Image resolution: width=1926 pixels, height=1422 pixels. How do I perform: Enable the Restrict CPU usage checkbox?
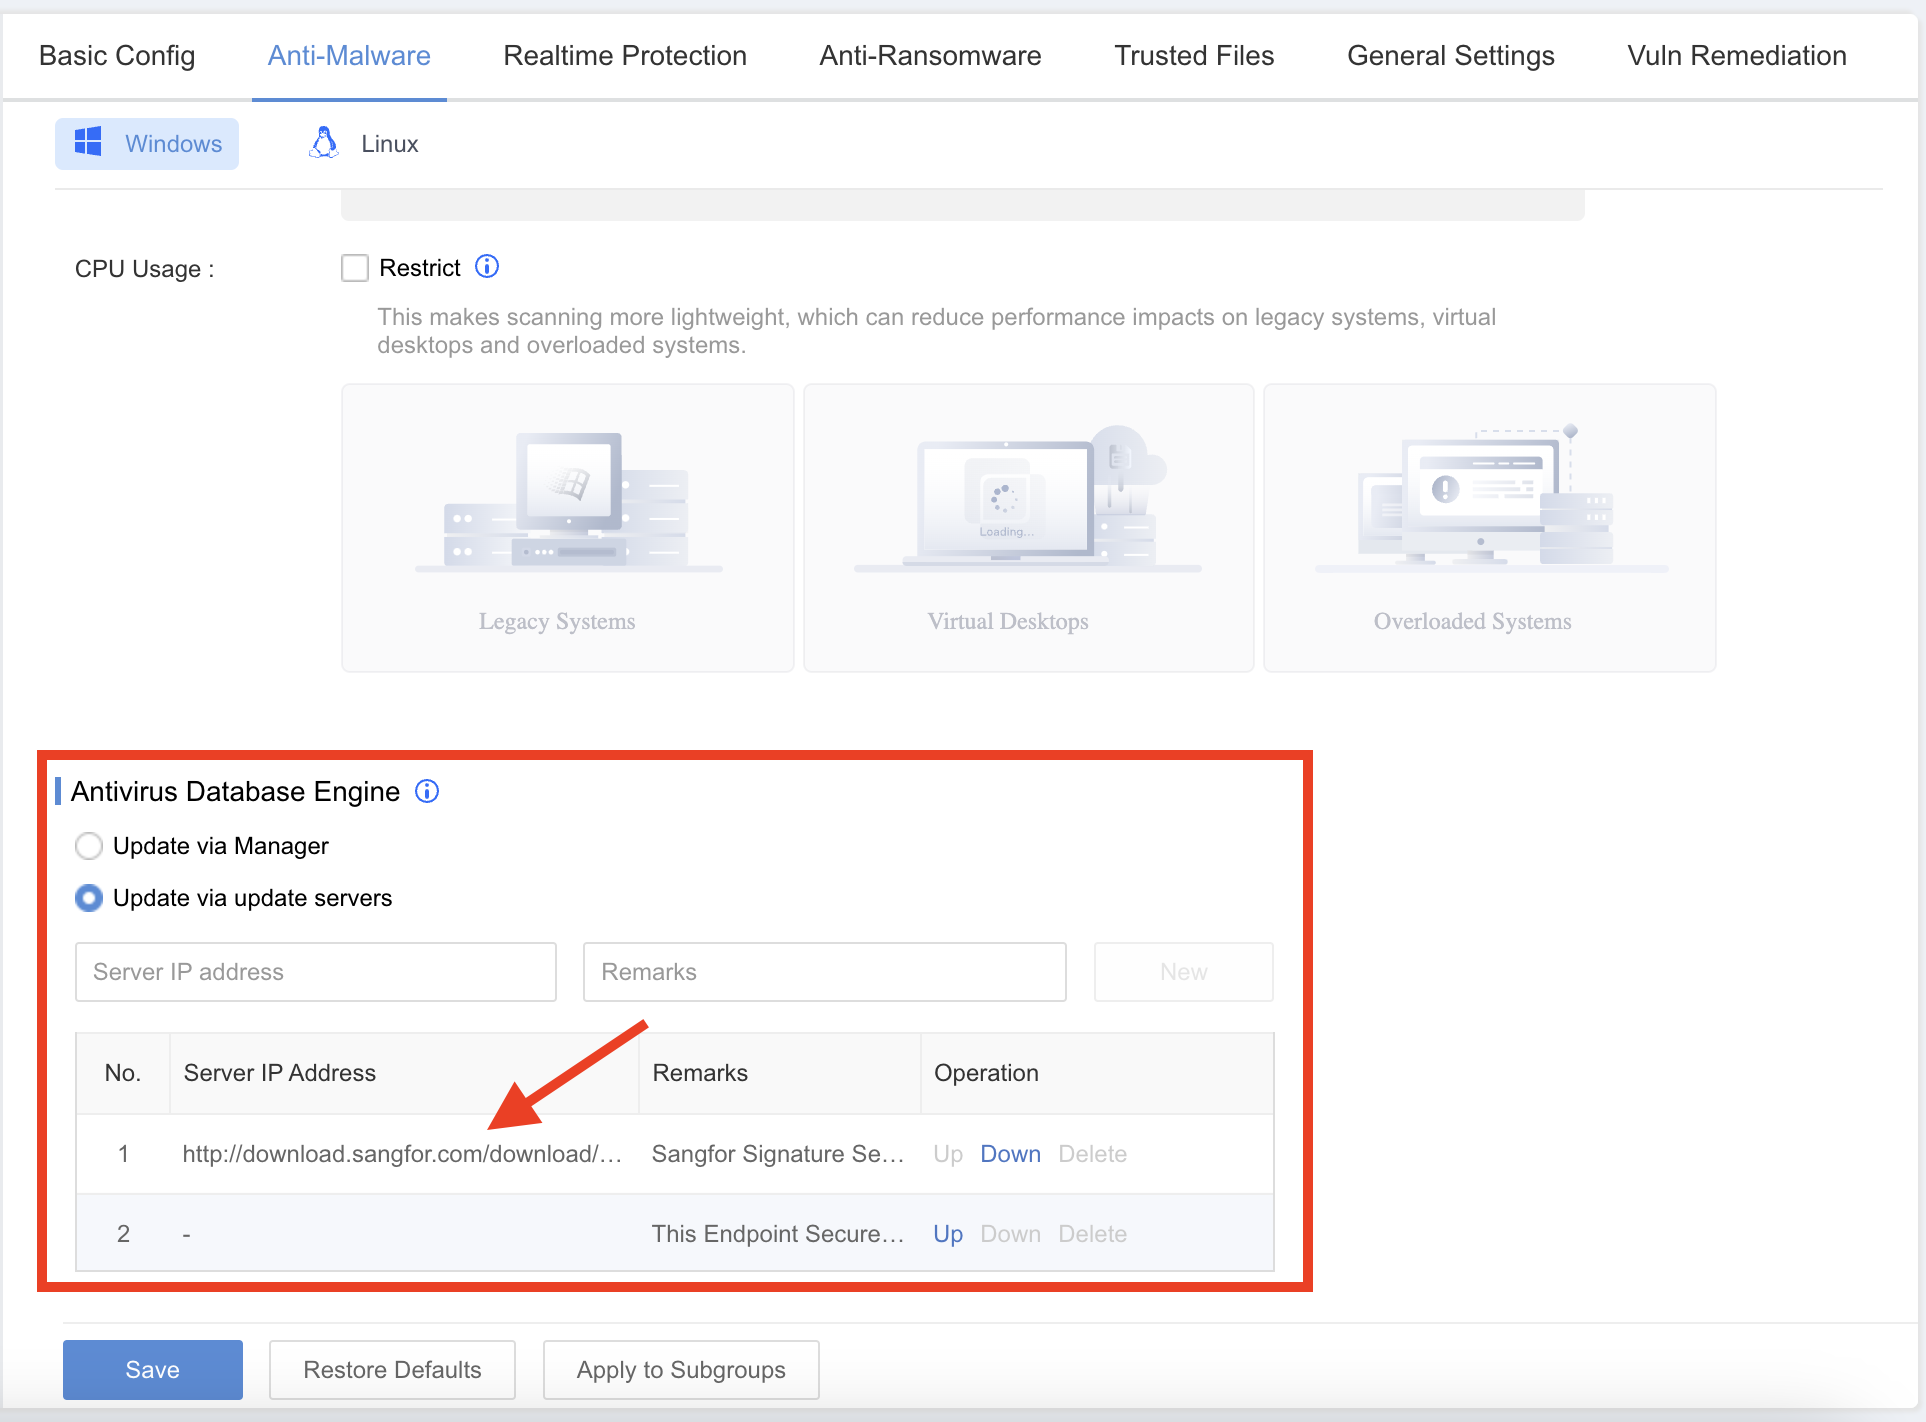point(355,267)
